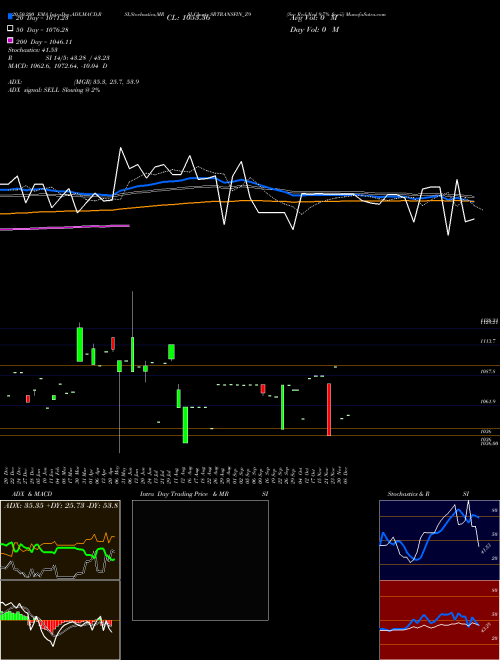
Task: Click the 'Stochastics & R' panel title
Action: pos(408,494)
